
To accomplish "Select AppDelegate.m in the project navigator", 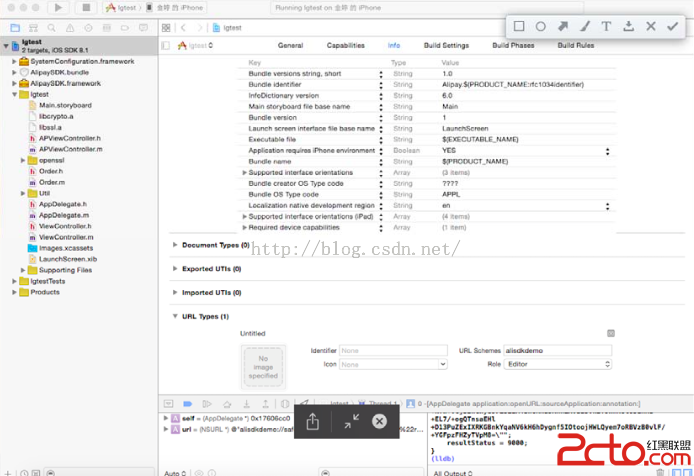I will (63, 215).
